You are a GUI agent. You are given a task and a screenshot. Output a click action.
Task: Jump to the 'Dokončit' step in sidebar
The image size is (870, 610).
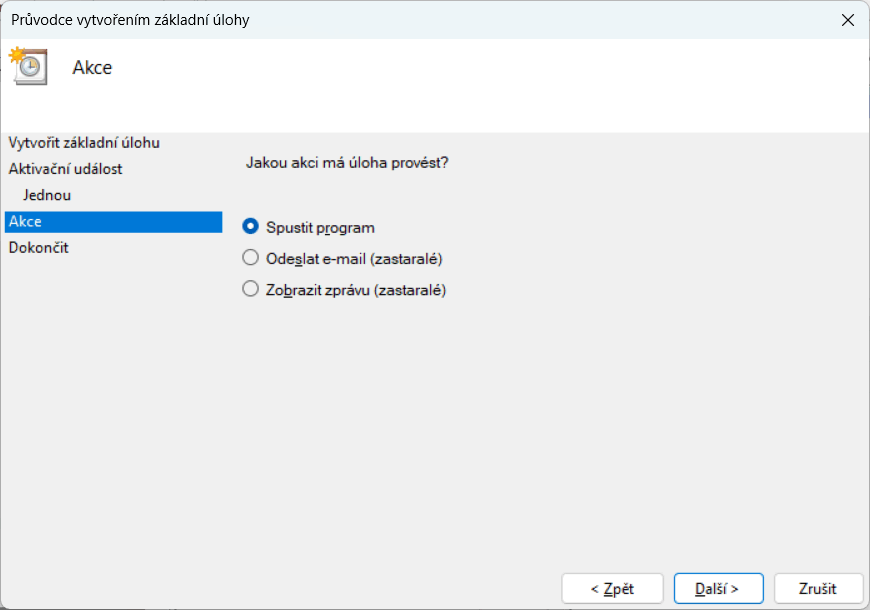39,247
